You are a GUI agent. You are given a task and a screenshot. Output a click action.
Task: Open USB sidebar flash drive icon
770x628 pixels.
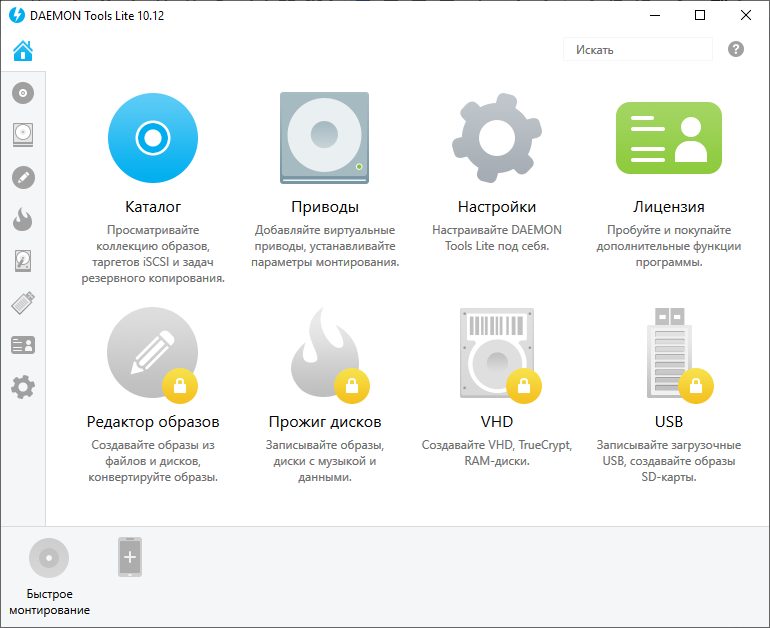click(23, 302)
